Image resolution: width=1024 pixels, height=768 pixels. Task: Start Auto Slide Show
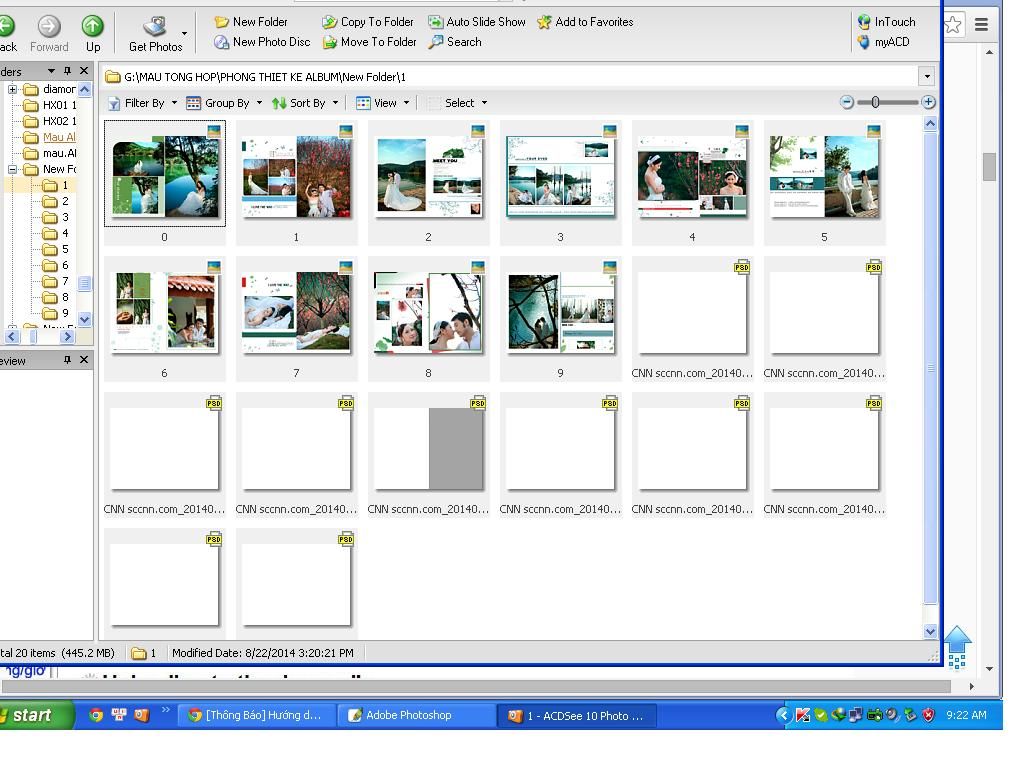tap(477, 22)
